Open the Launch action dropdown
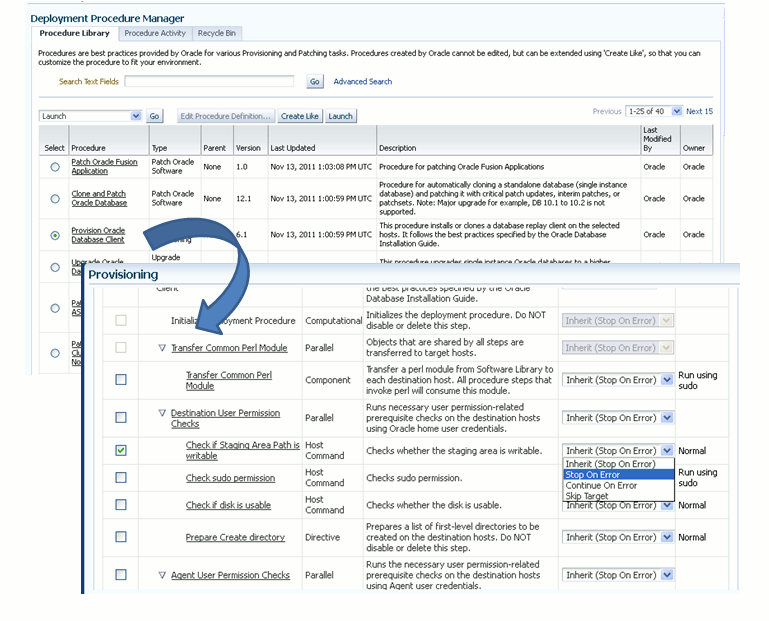Image resolution: width=769 pixels, height=621 pixels. pos(90,116)
